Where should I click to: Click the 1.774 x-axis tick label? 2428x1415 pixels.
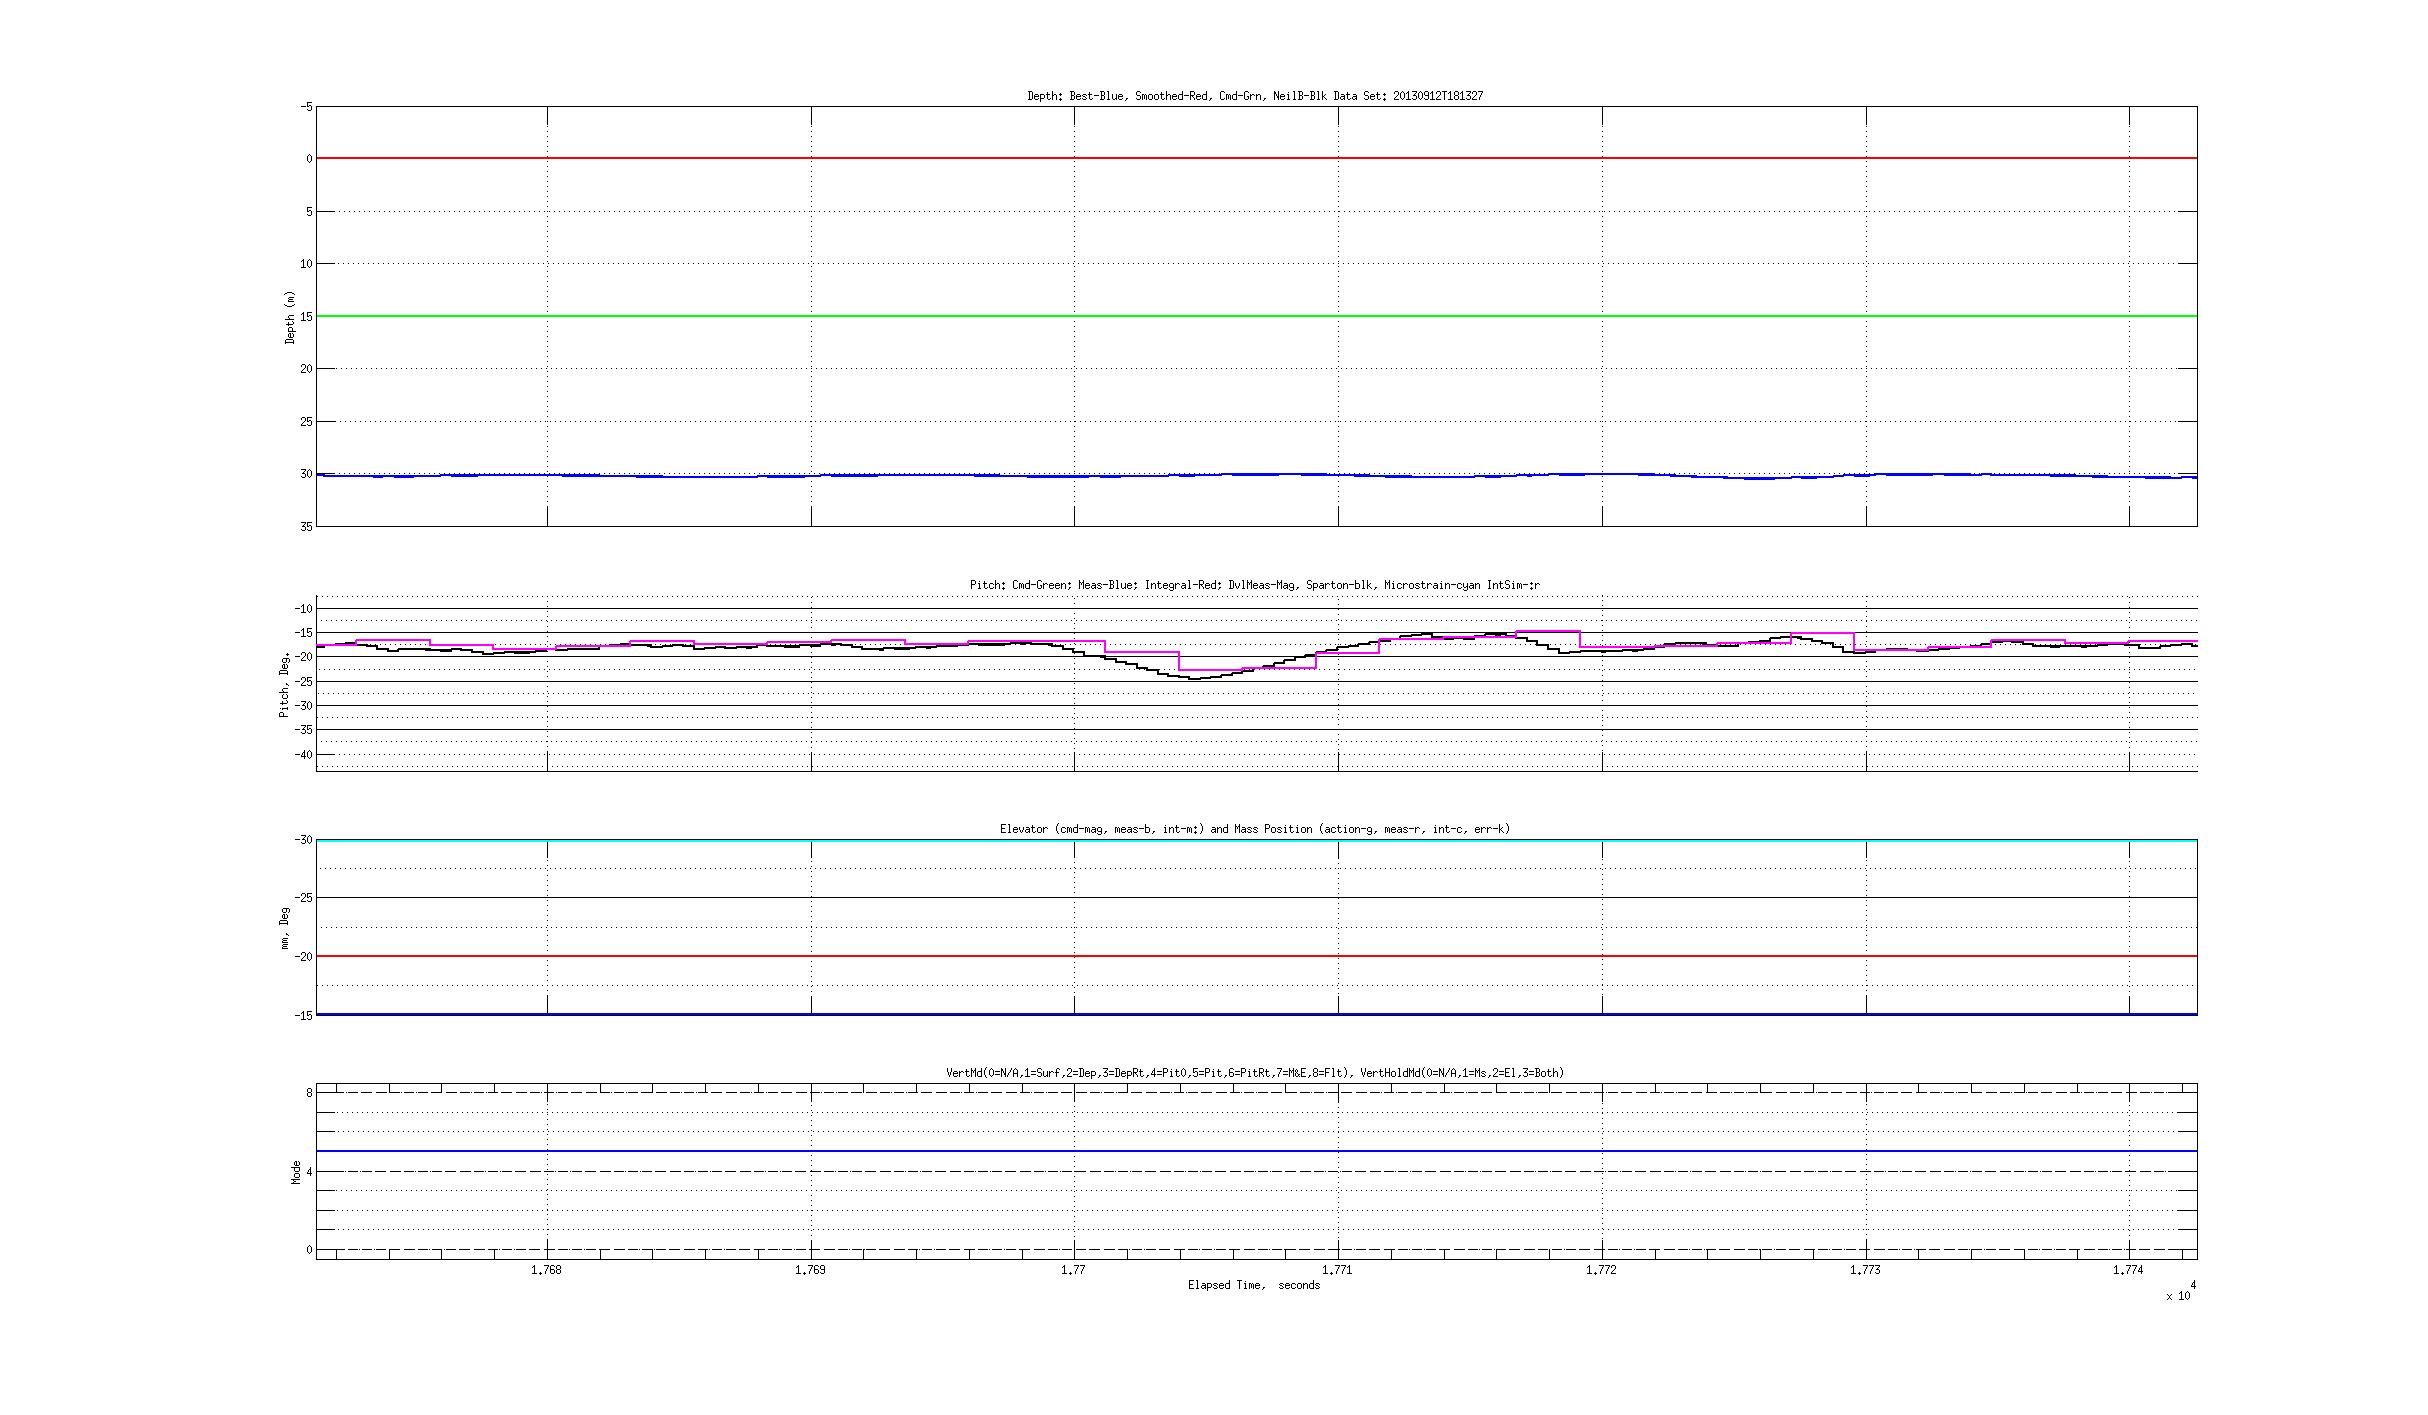click(2129, 1270)
